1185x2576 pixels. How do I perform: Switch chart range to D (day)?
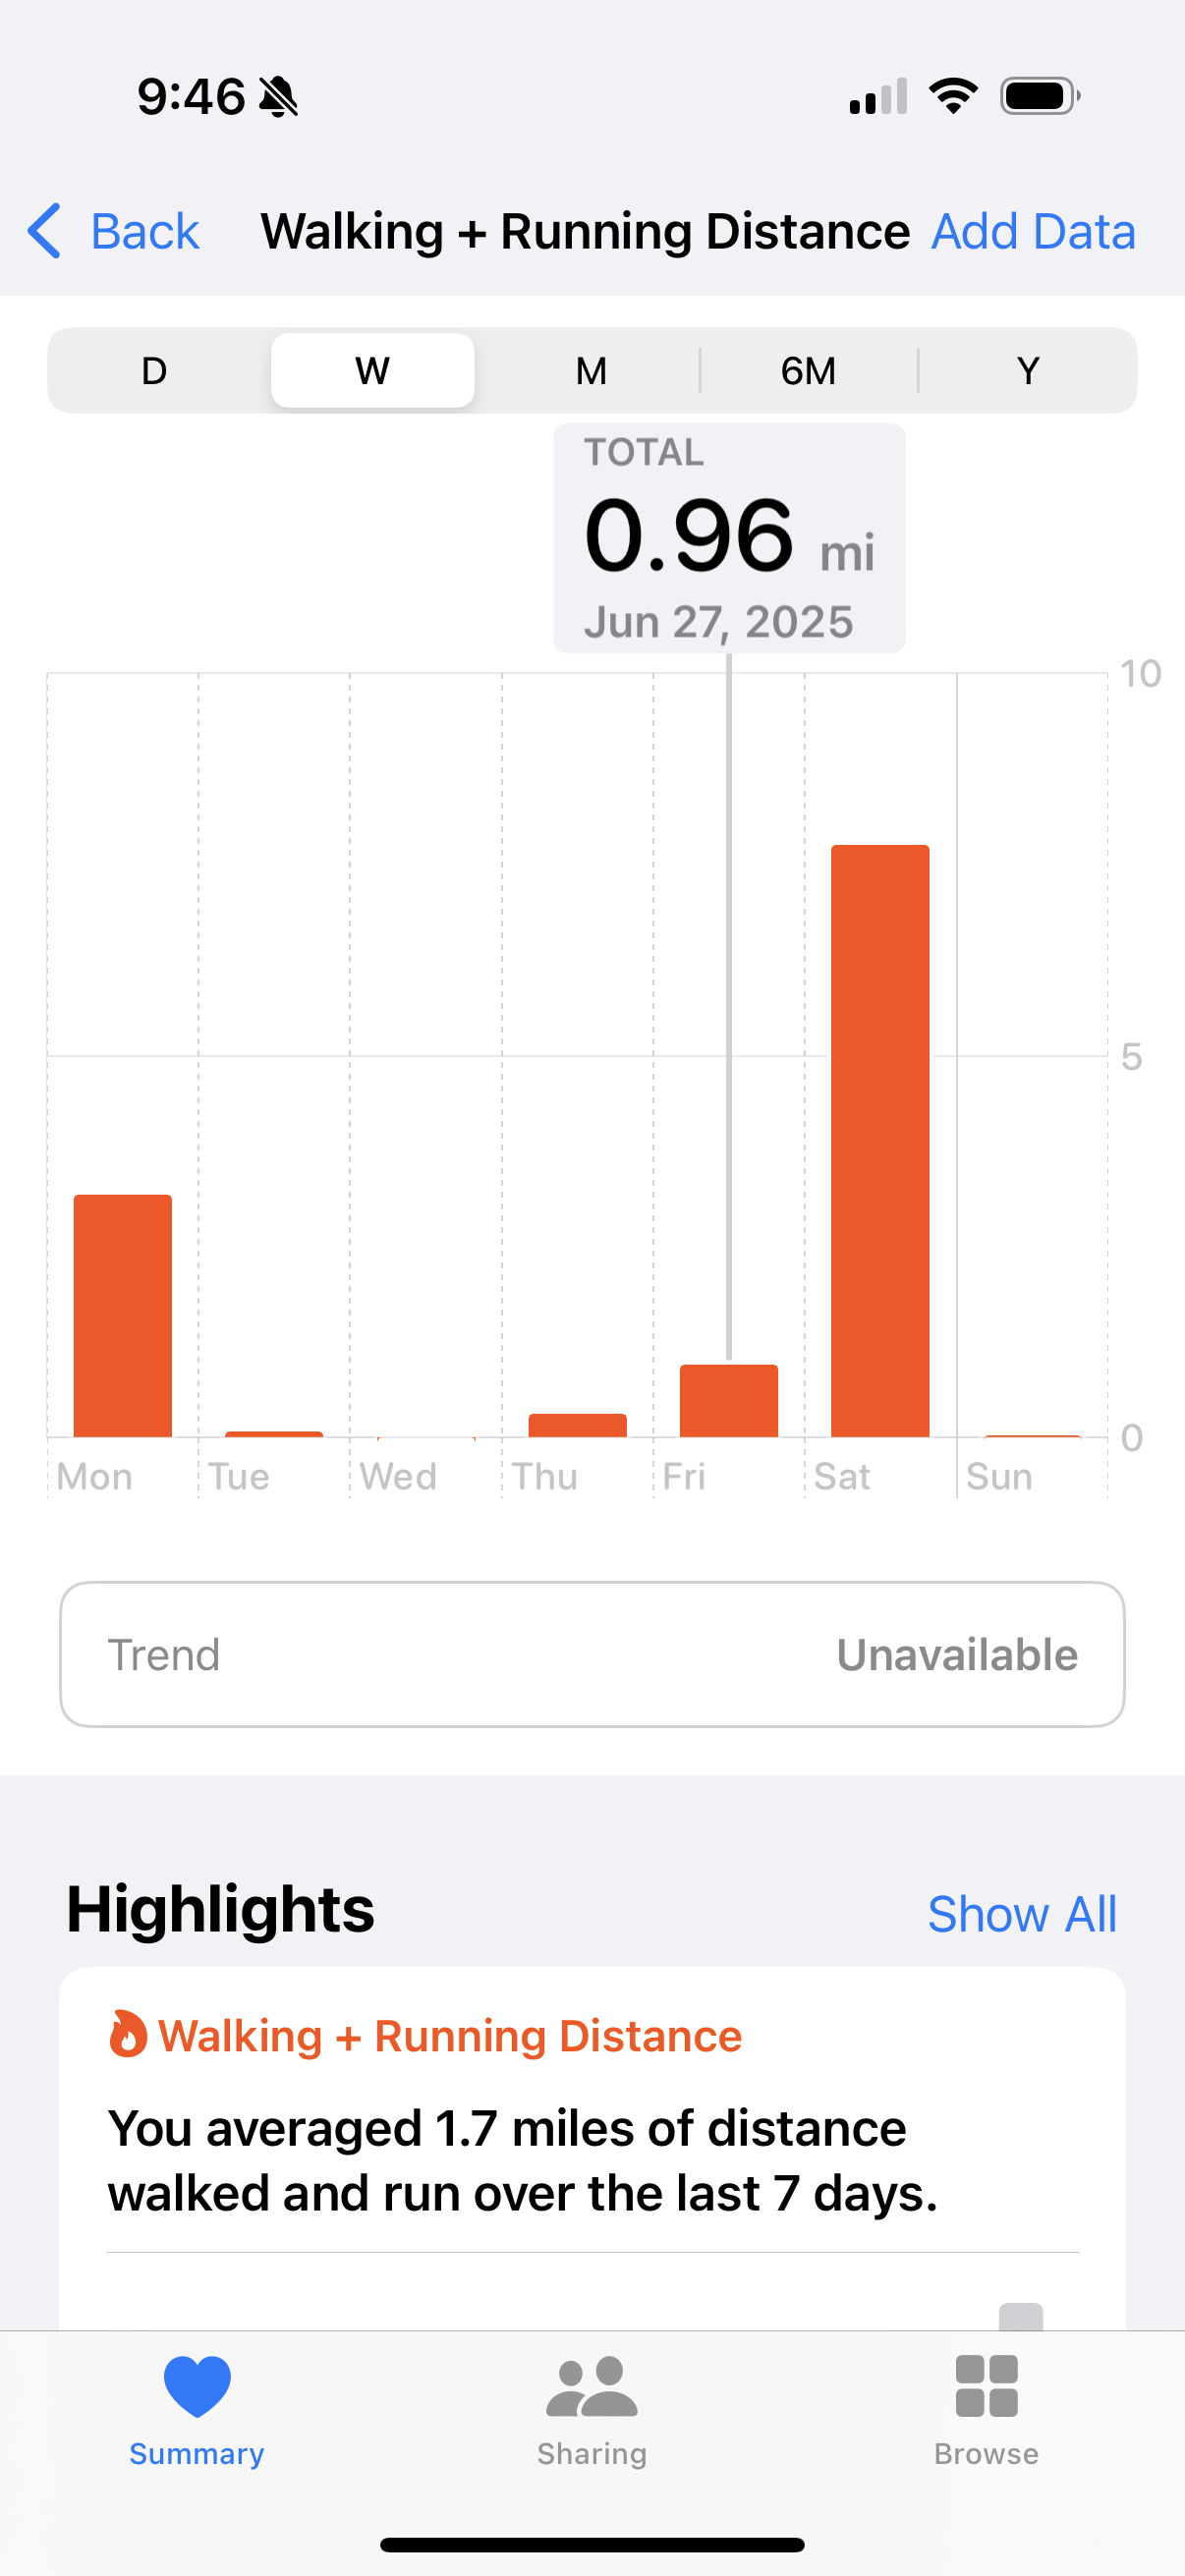point(154,371)
